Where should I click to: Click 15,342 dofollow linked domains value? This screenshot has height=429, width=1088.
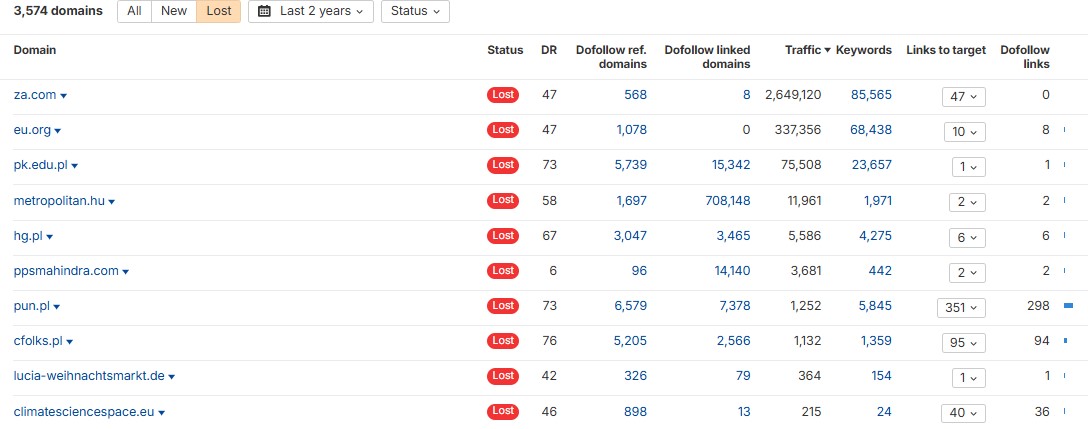pos(731,165)
